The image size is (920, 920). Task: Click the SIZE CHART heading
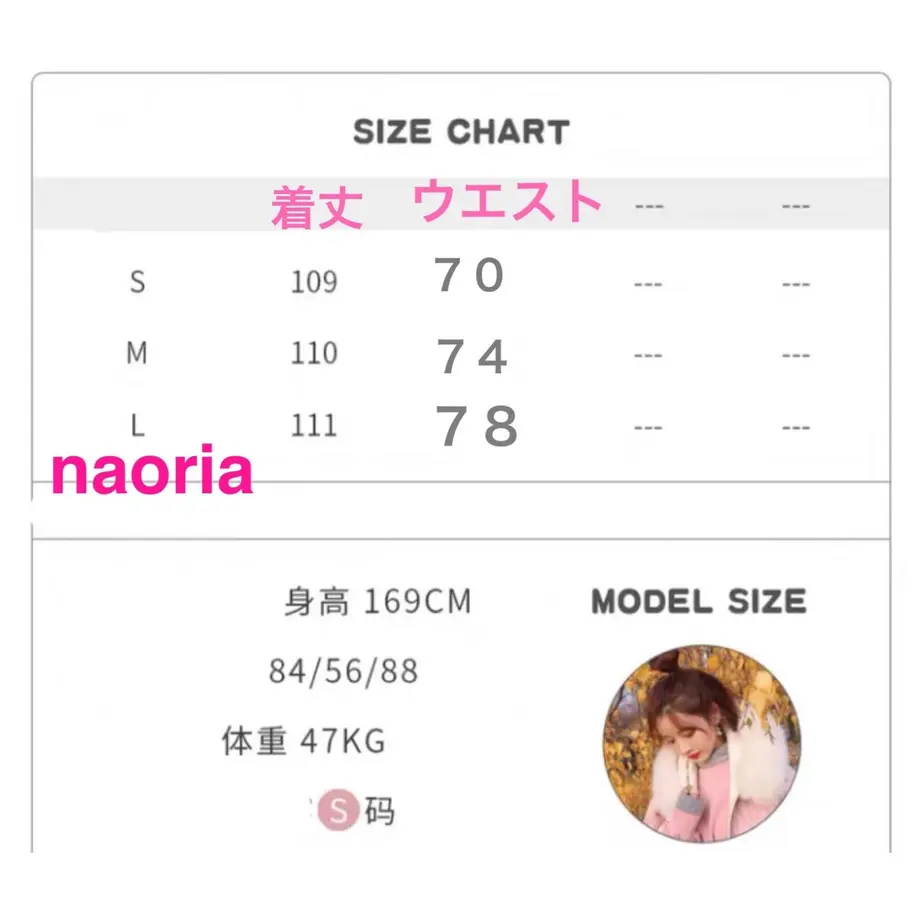click(461, 131)
